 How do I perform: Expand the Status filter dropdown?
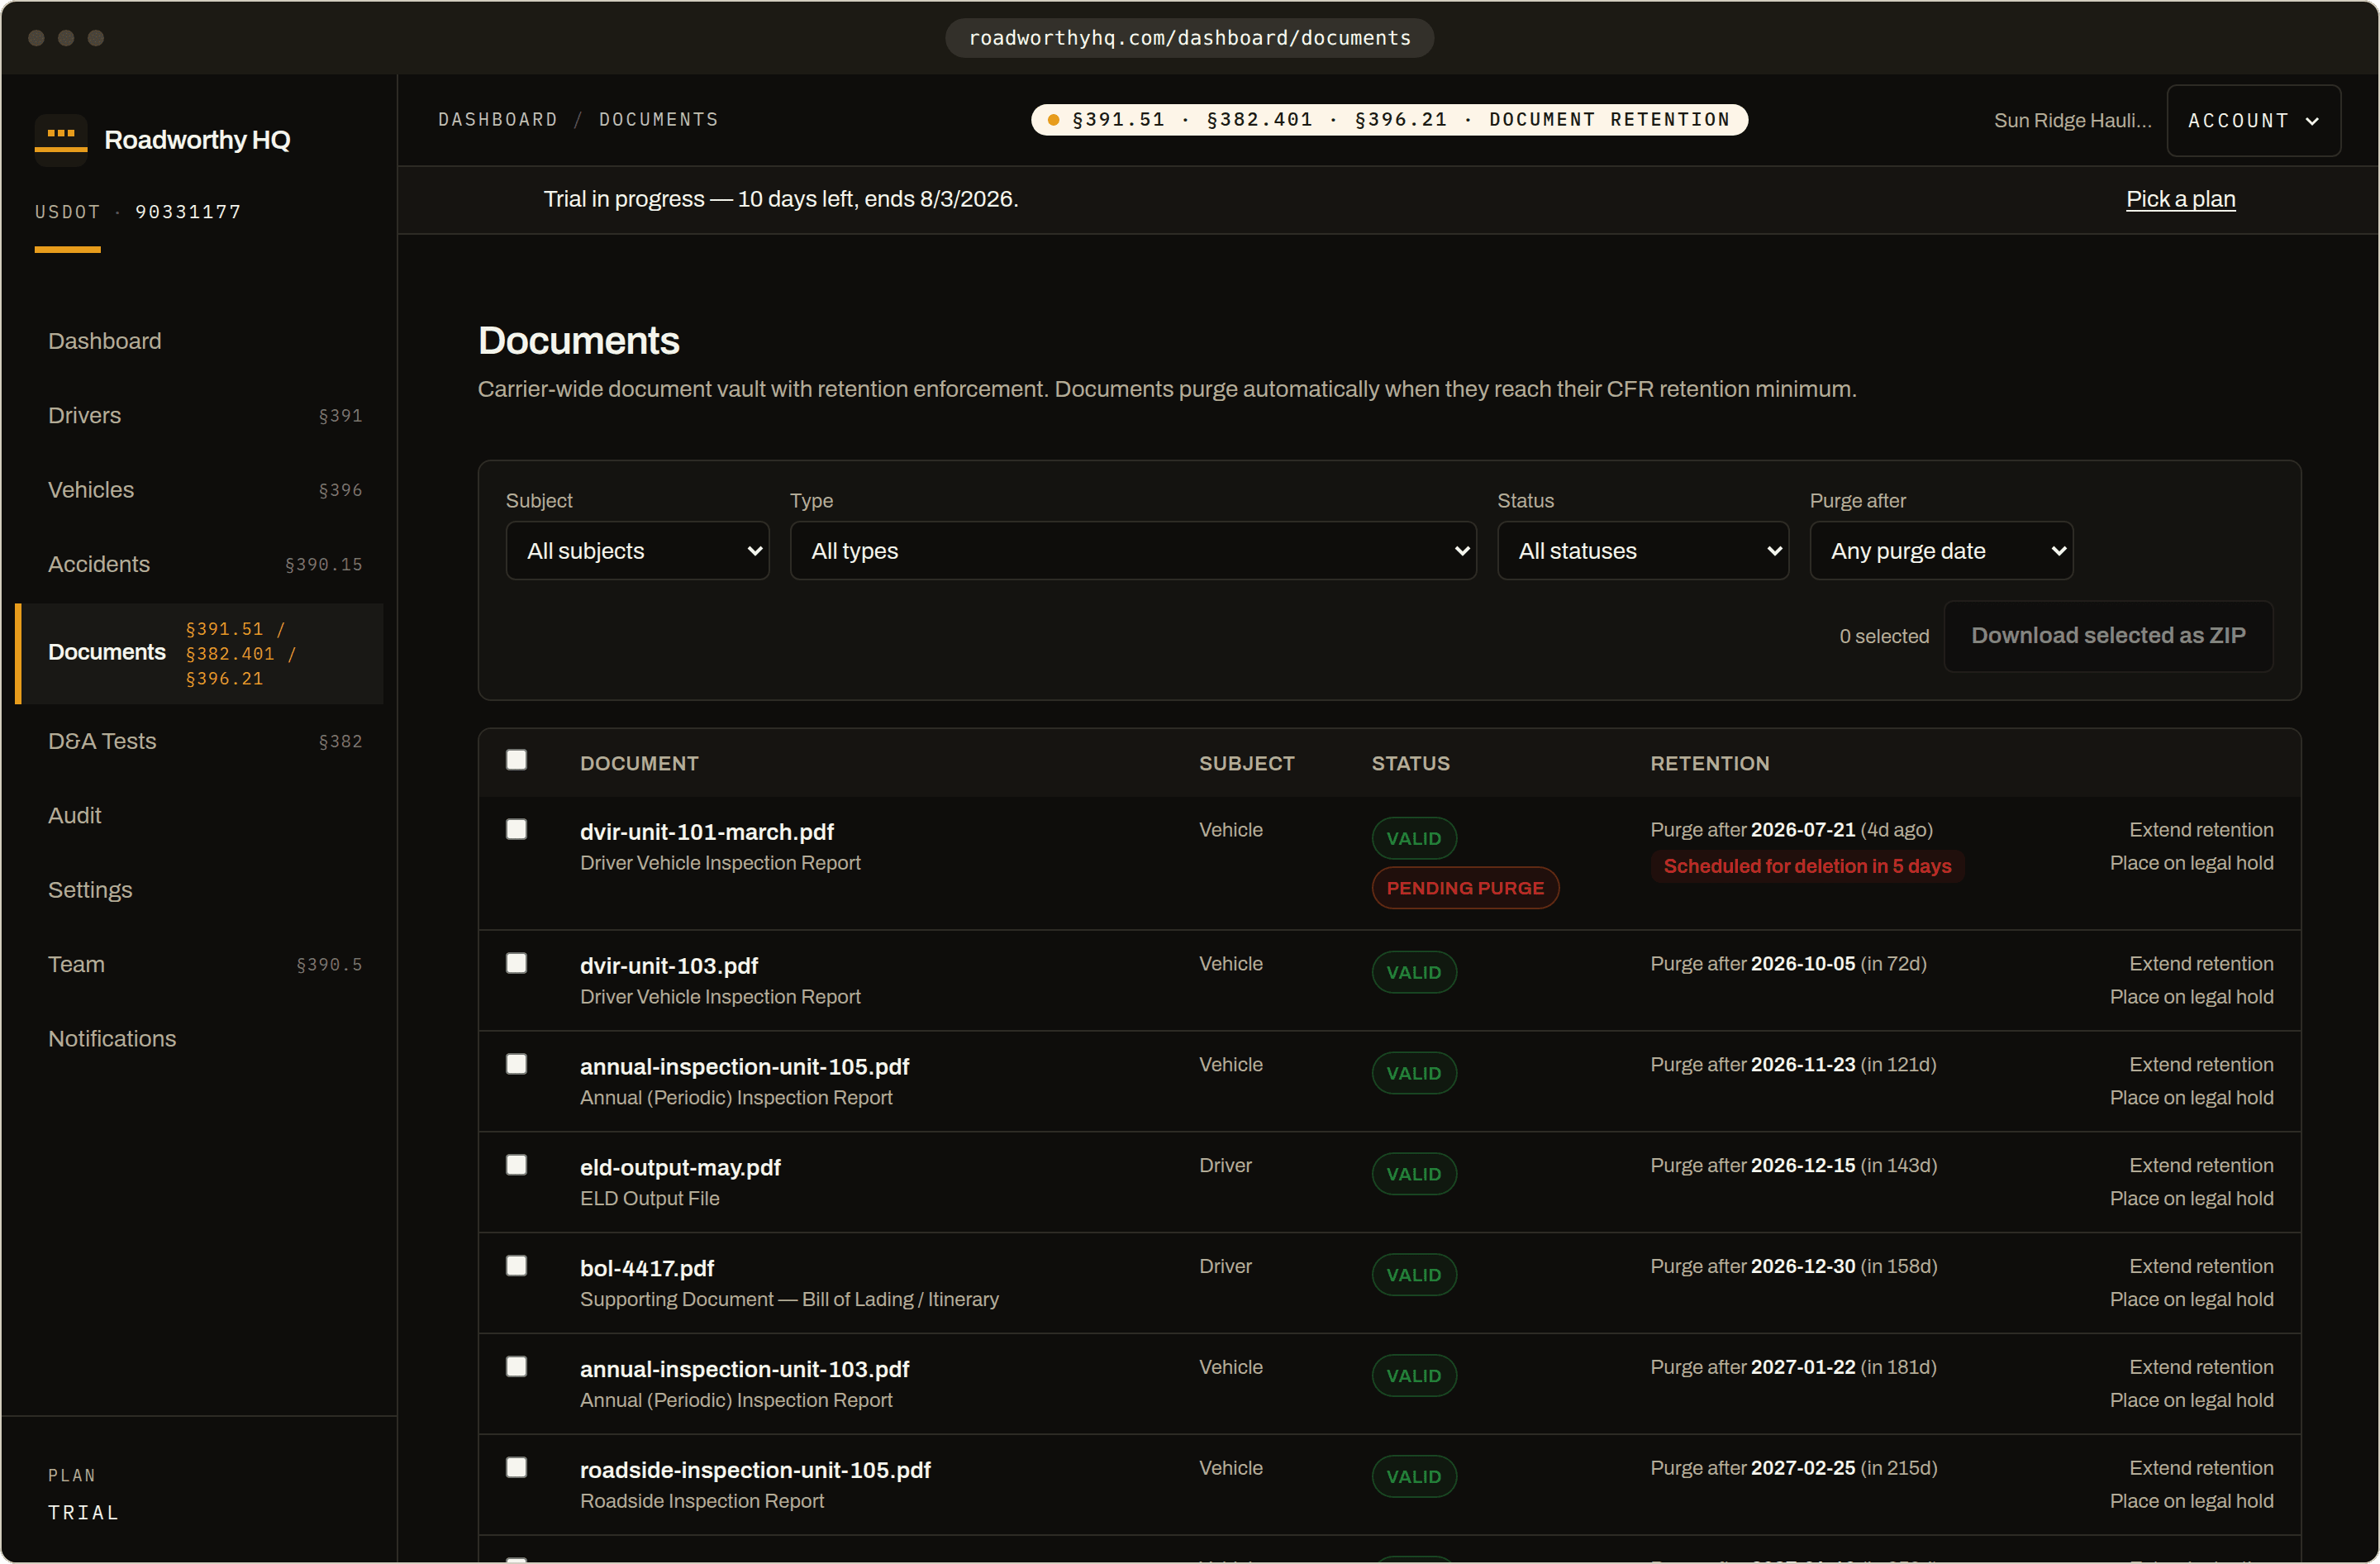1643,551
